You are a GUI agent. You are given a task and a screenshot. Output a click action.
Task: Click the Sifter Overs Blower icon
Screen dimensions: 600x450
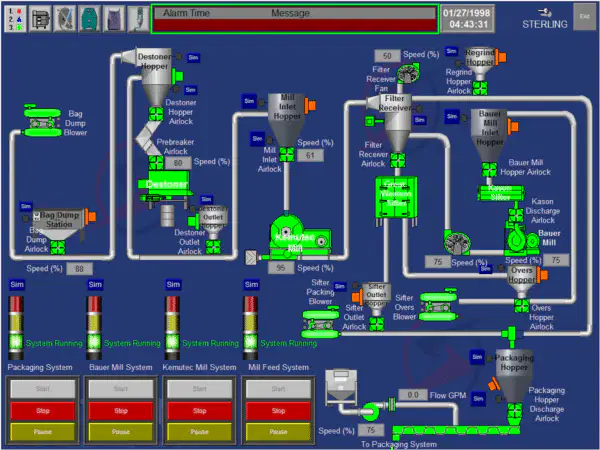click(439, 306)
